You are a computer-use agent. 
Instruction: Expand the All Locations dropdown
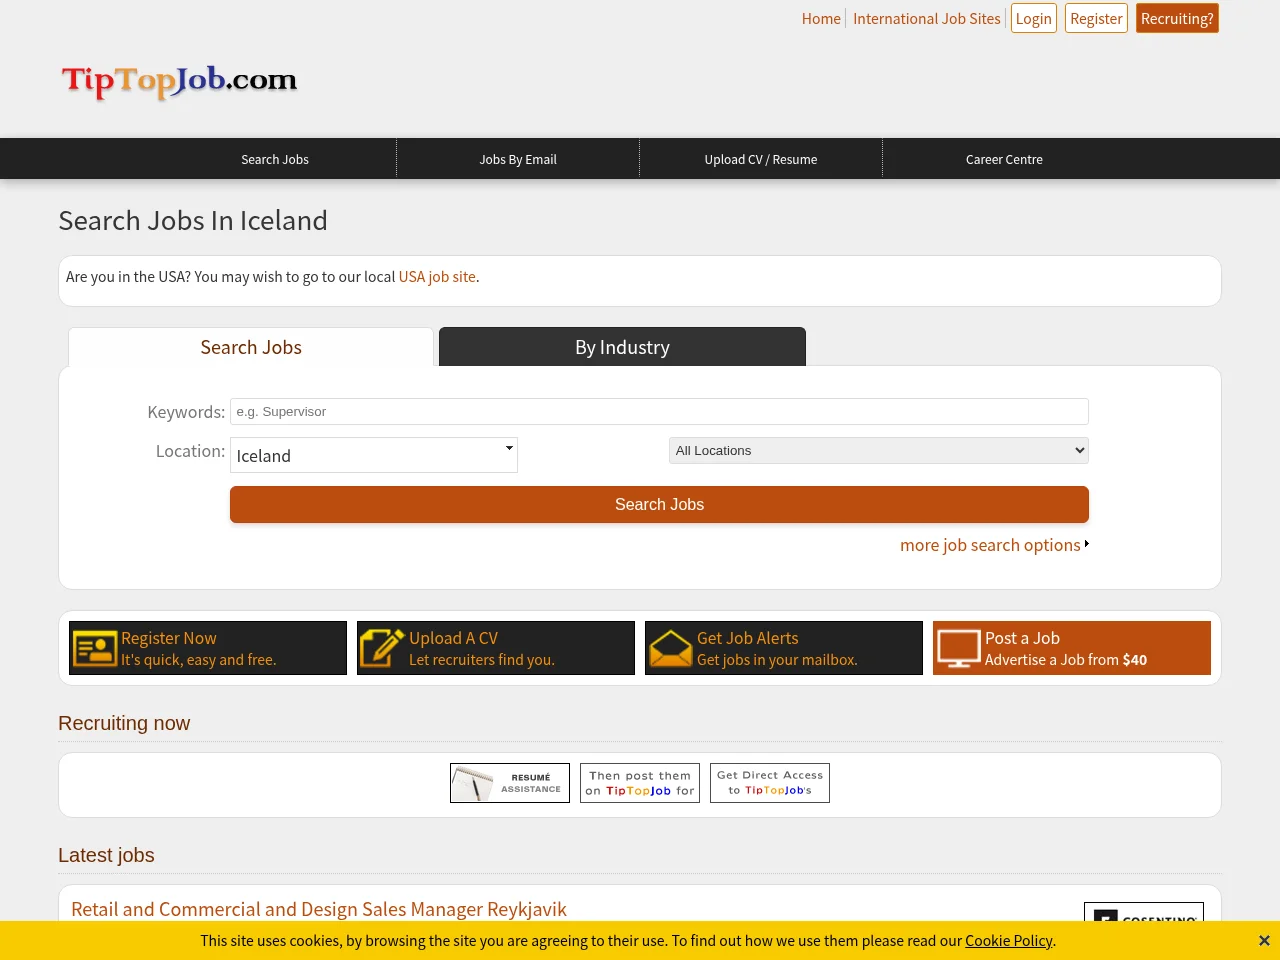pyautogui.click(x=879, y=450)
